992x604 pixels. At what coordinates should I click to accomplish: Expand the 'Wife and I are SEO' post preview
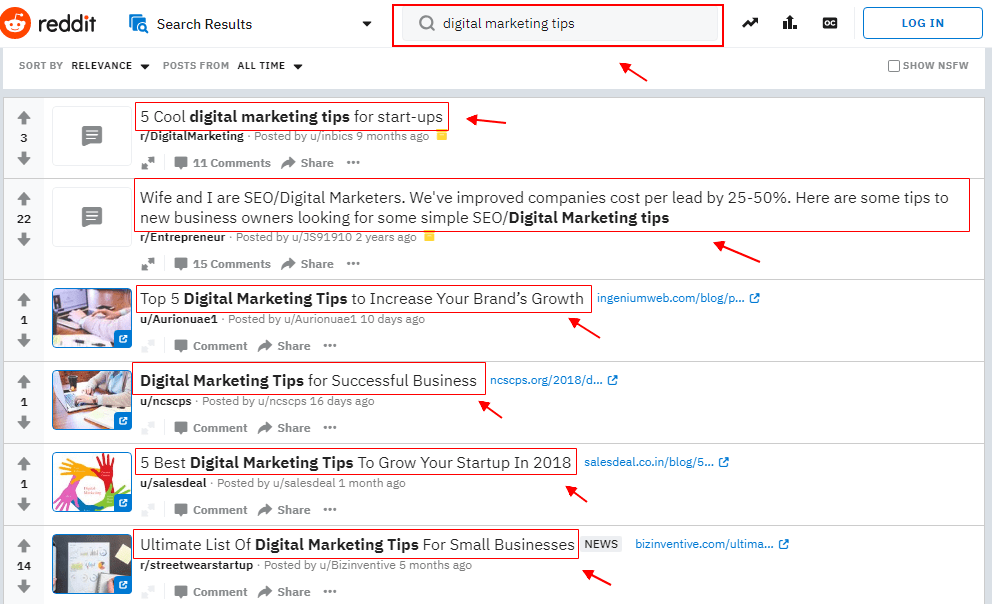coord(148,264)
